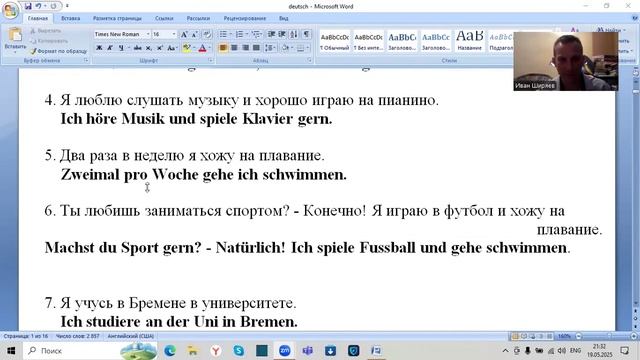Click the Вставить paste clipboard icon

click(x=15, y=35)
